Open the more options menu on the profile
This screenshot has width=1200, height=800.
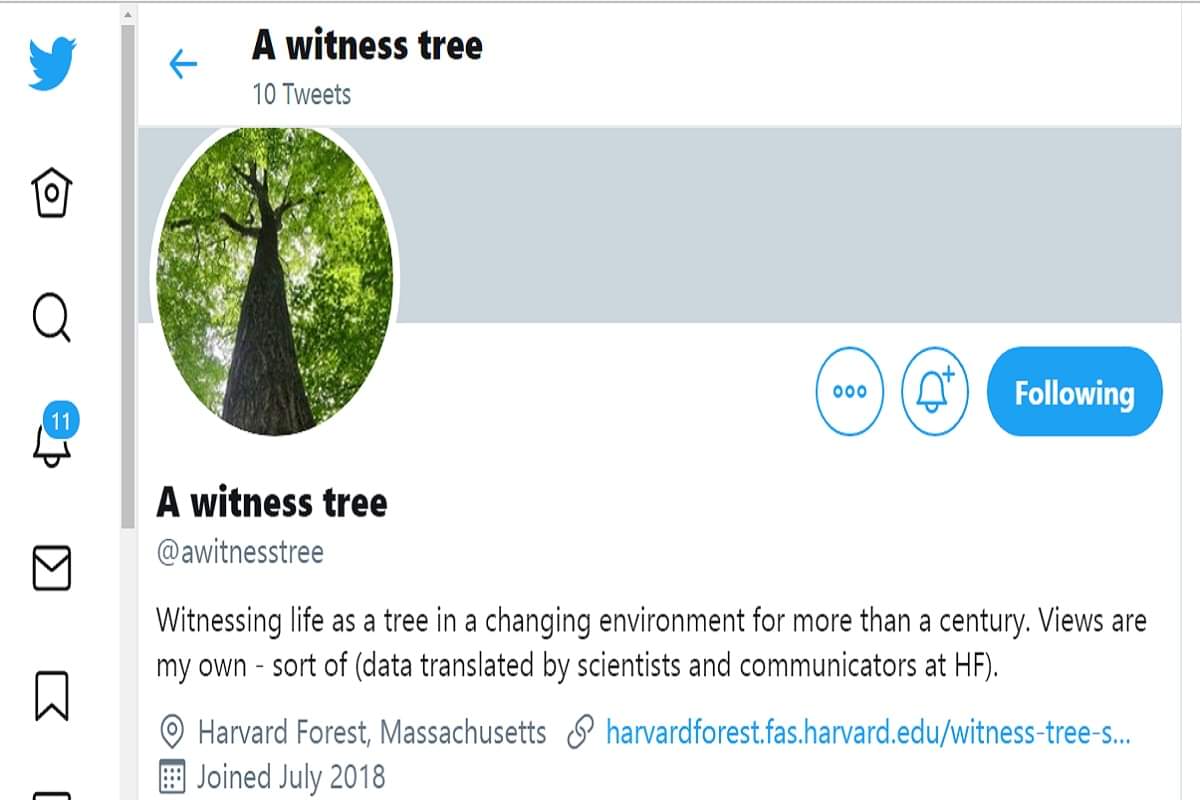[x=849, y=392]
